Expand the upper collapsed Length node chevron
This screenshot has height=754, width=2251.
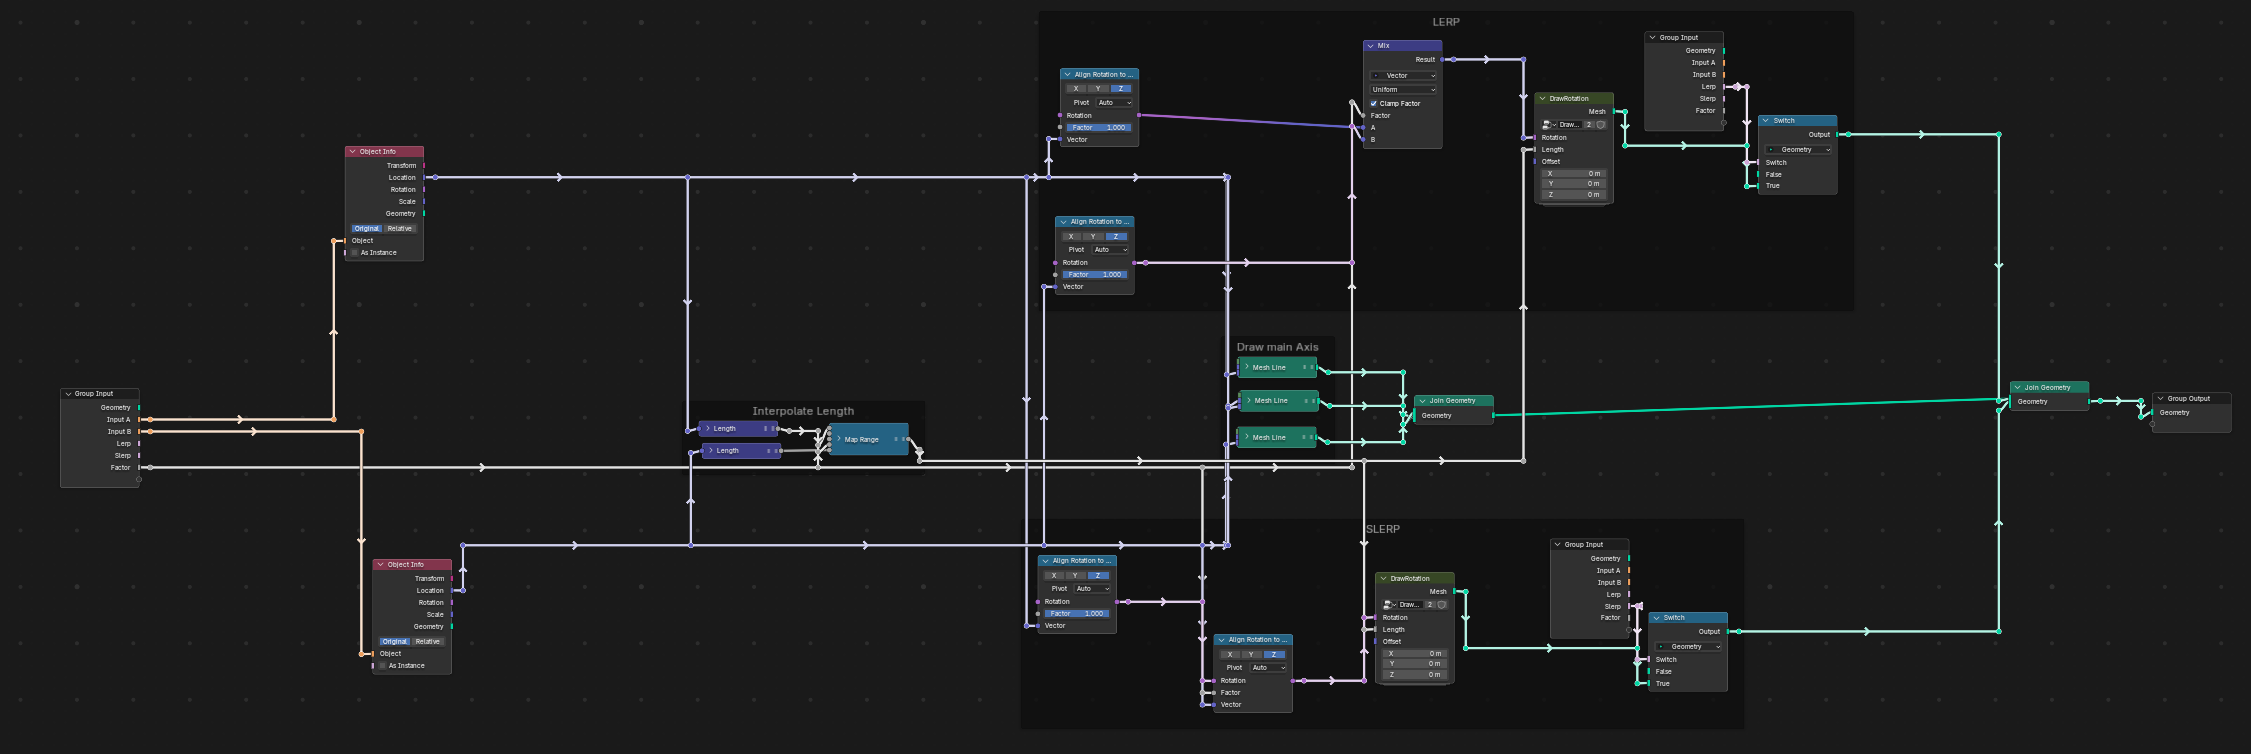pyautogui.click(x=707, y=428)
